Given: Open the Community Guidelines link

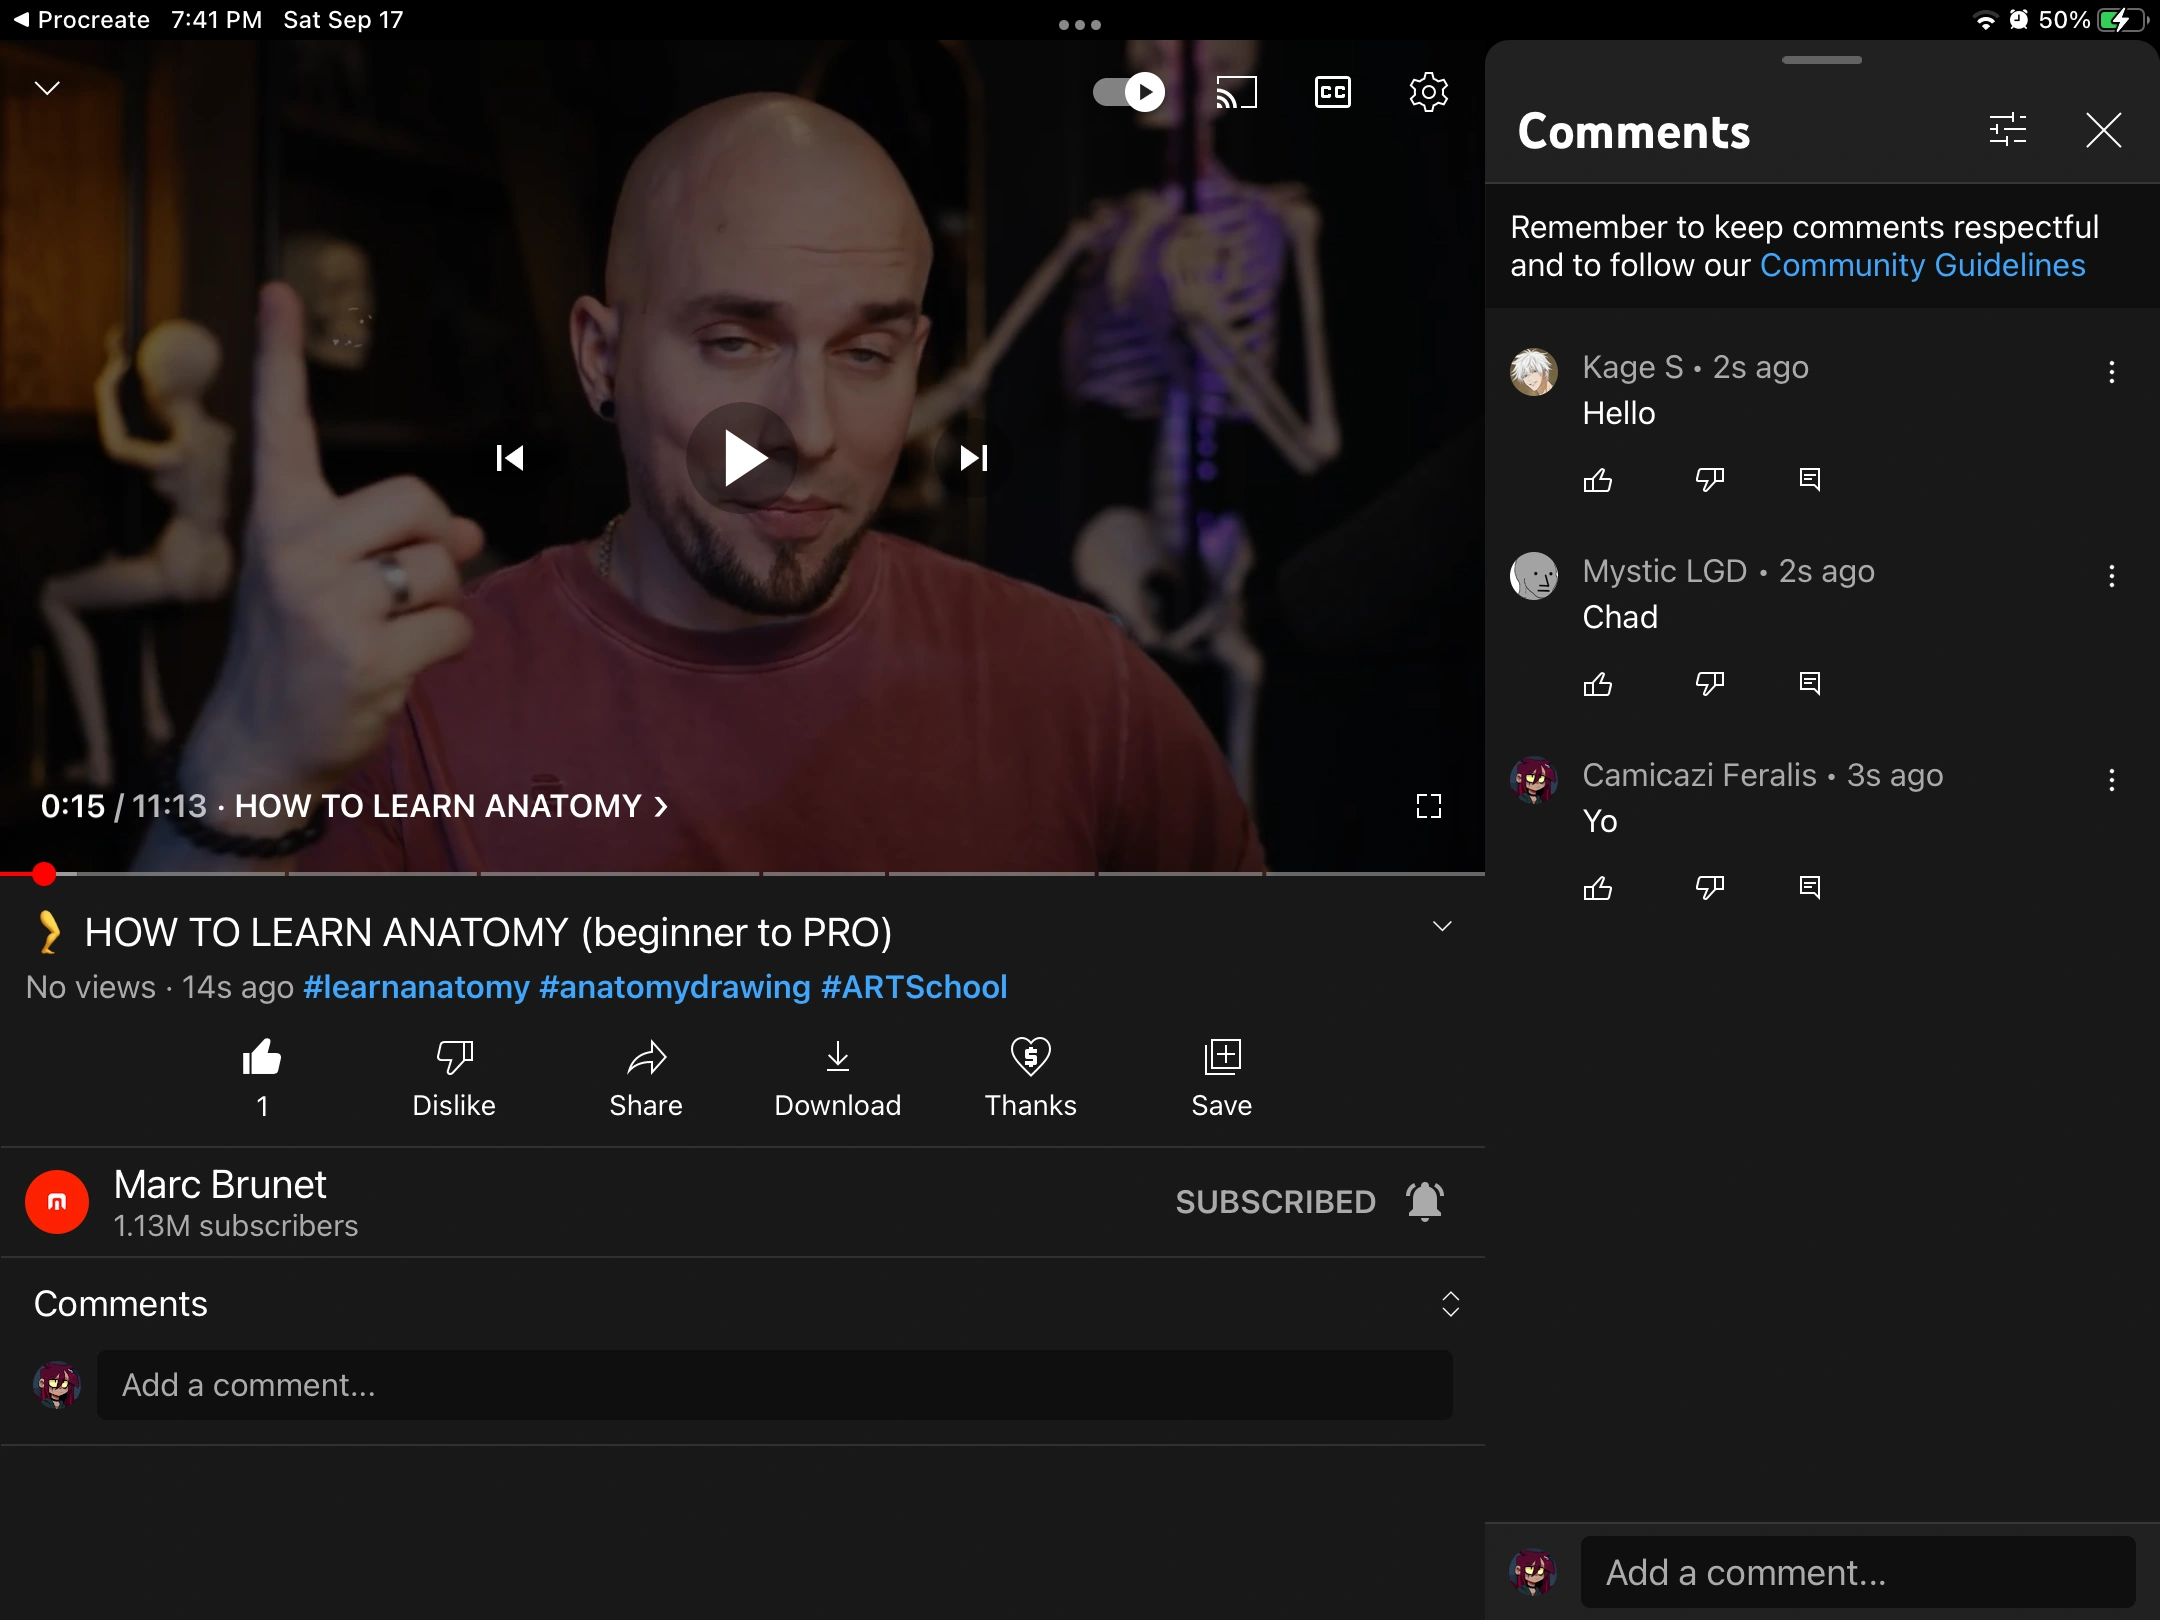Looking at the screenshot, I should [1922, 266].
